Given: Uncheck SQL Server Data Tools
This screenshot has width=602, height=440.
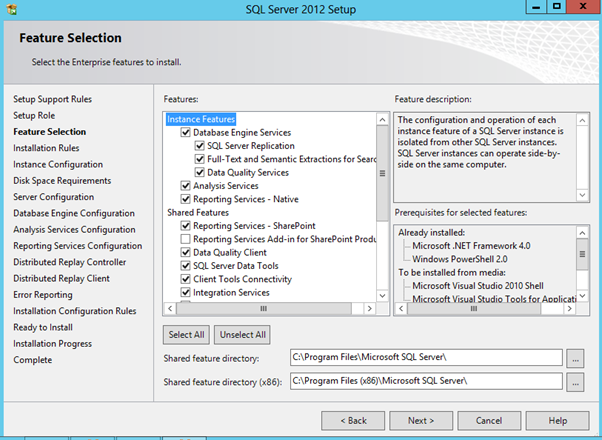Looking at the screenshot, I should coord(185,266).
